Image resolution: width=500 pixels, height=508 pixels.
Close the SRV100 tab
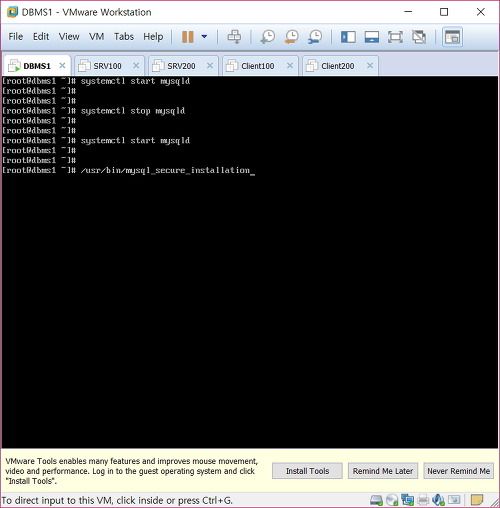pos(136,66)
